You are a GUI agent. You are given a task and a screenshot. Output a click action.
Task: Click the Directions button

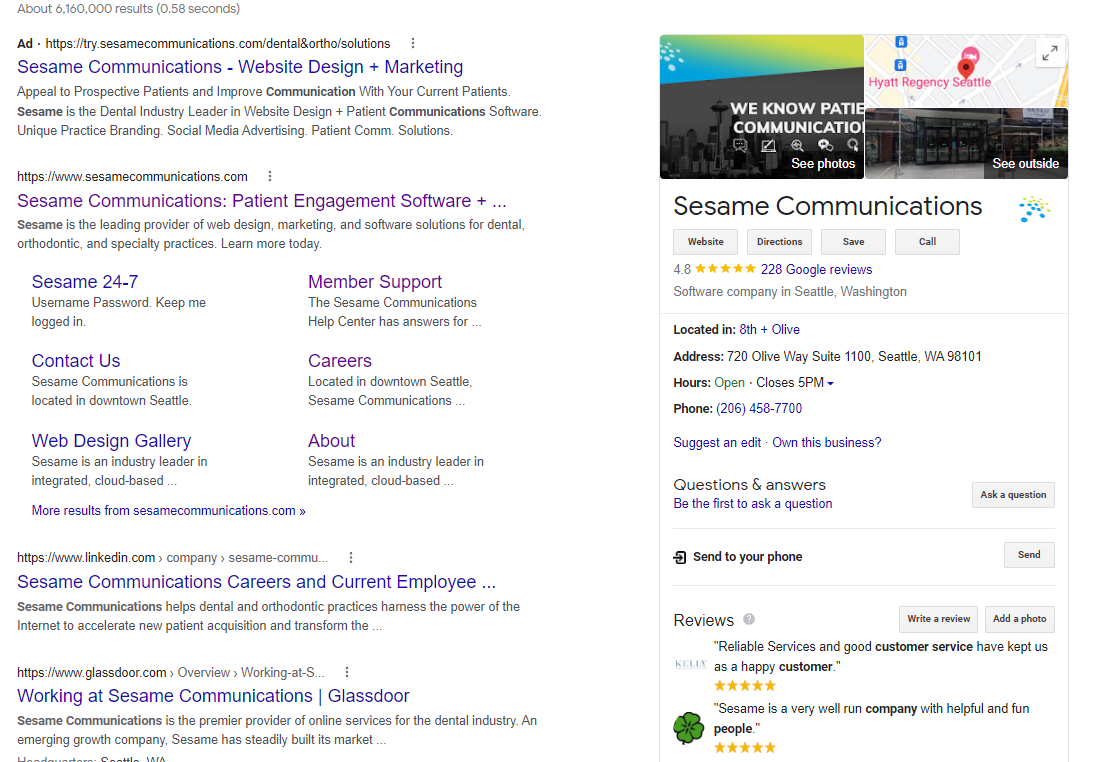coord(779,242)
